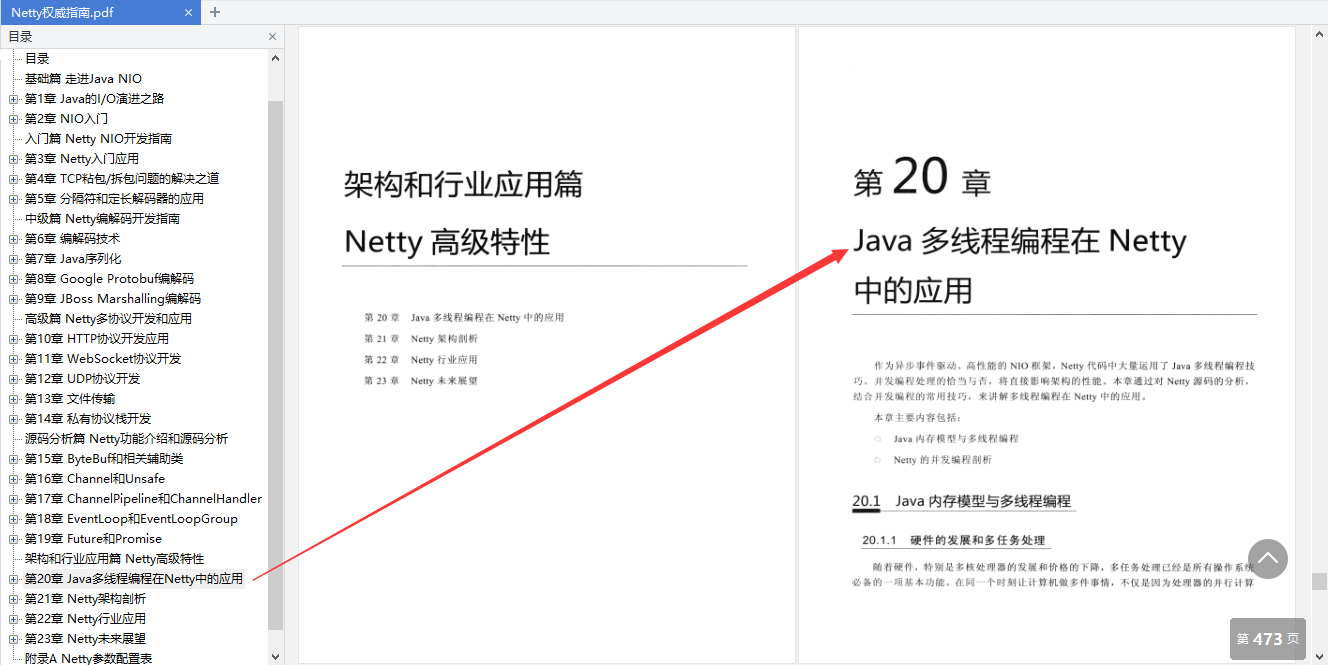Expand 第20章 Java多线程编程 node
The height and width of the screenshot is (665, 1328).
(14, 579)
